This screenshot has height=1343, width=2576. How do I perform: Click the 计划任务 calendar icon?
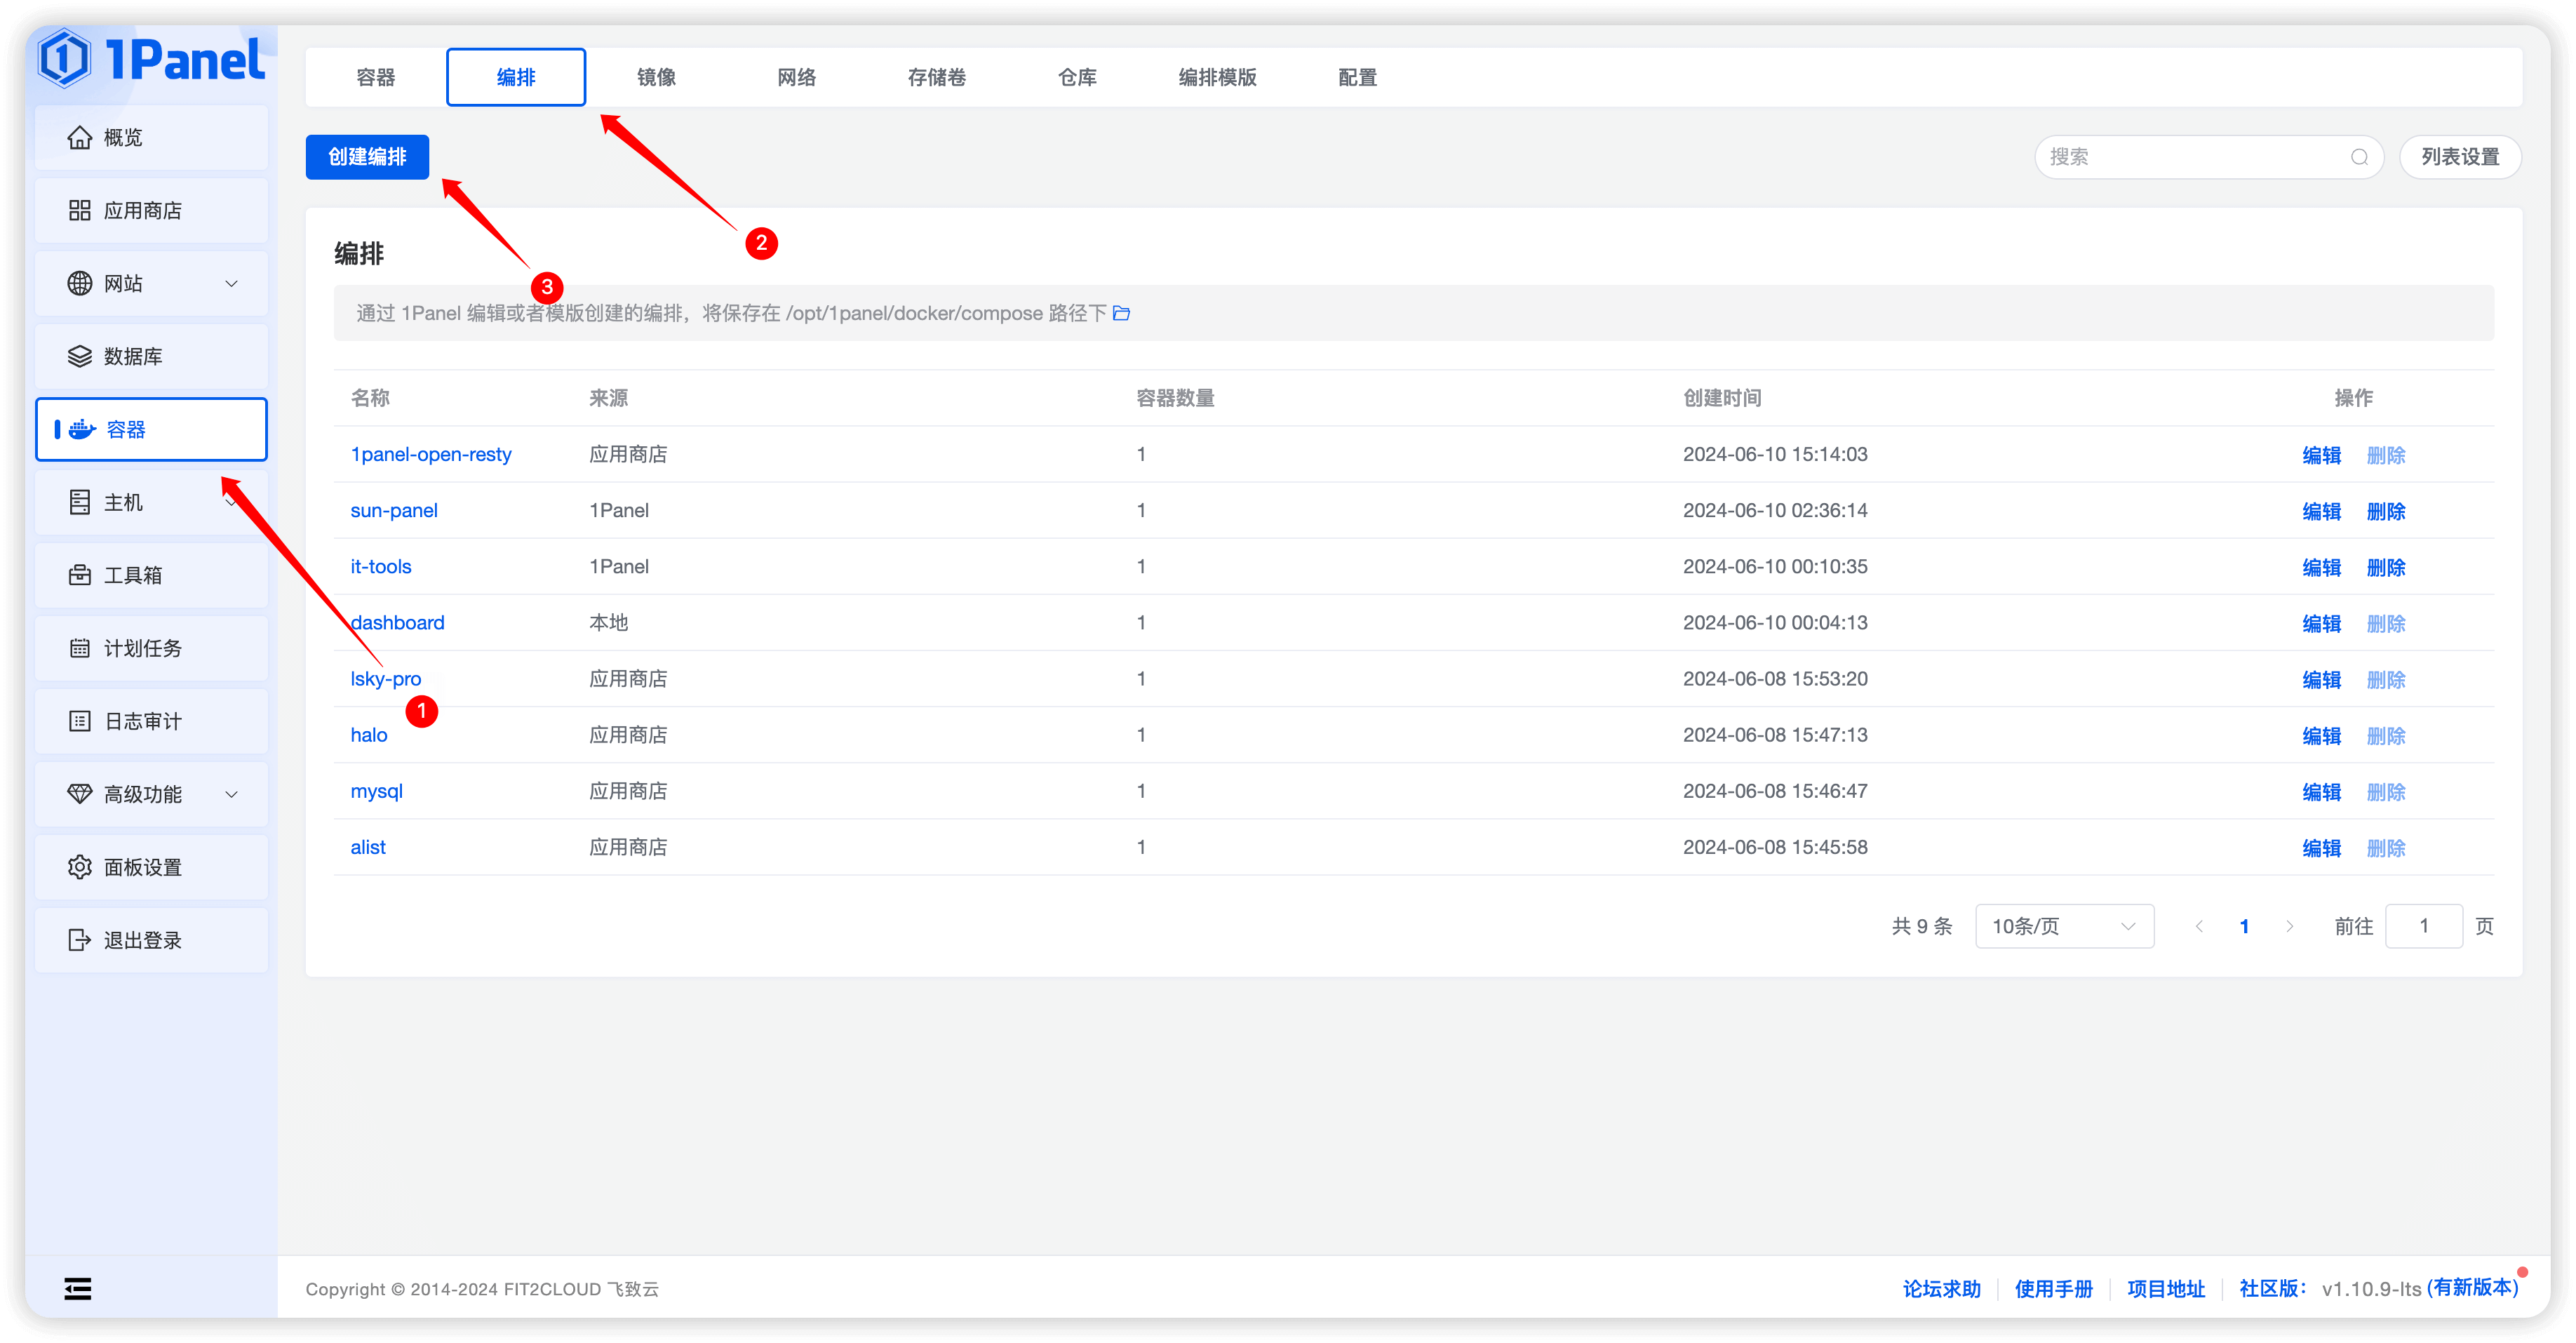point(79,648)
